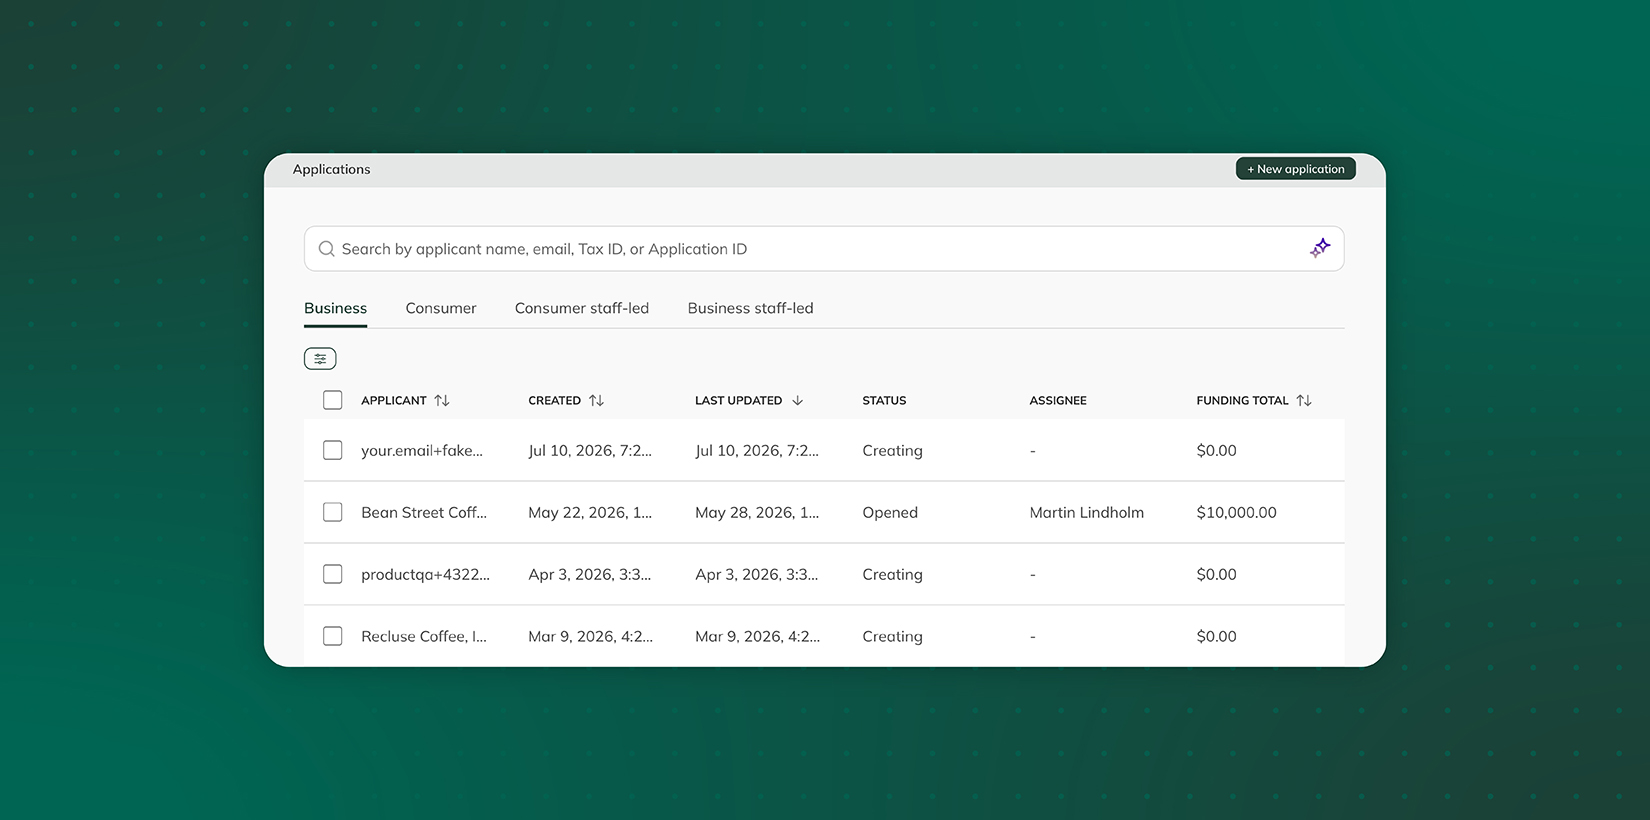Click Jul 10, 2026 created date

tap(590, 451)
